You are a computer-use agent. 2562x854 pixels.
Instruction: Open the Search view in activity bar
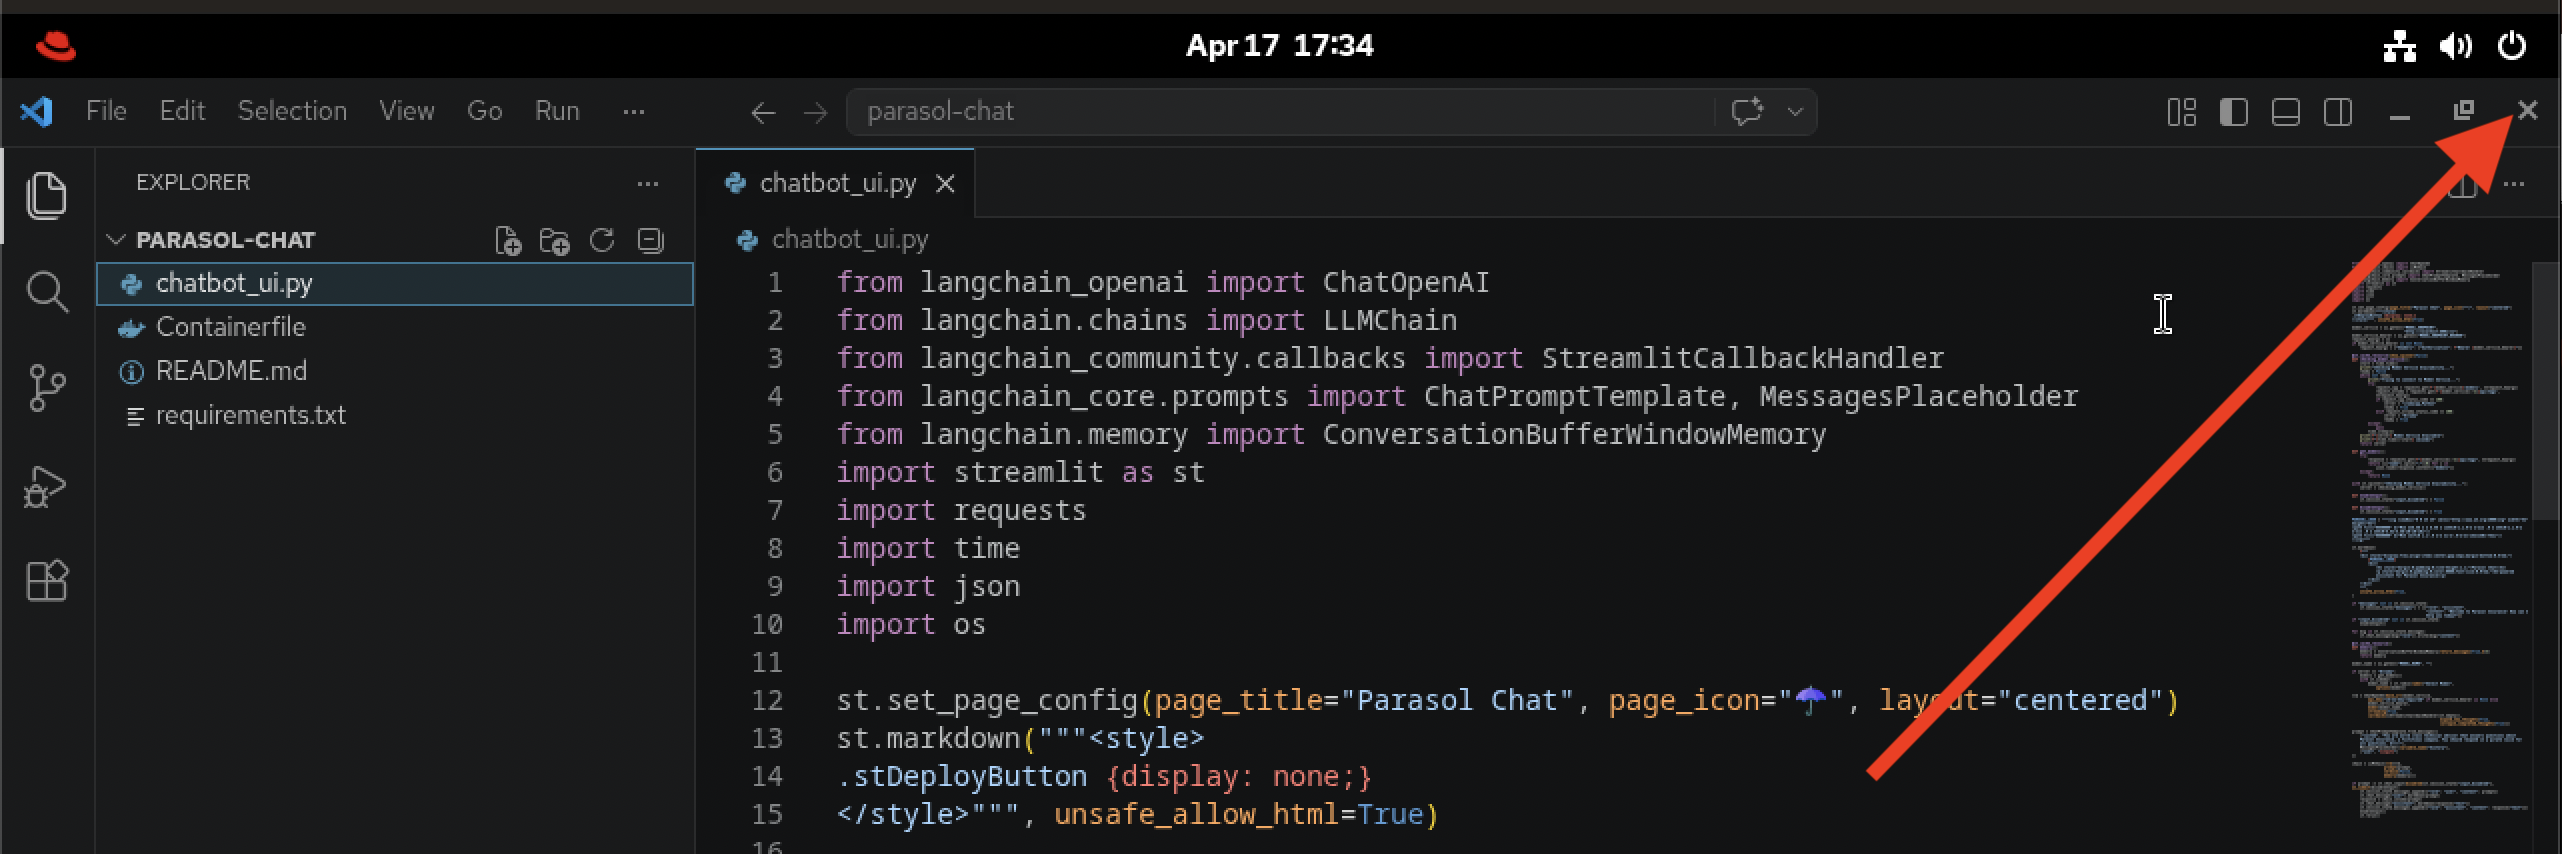tap(46, 292)
